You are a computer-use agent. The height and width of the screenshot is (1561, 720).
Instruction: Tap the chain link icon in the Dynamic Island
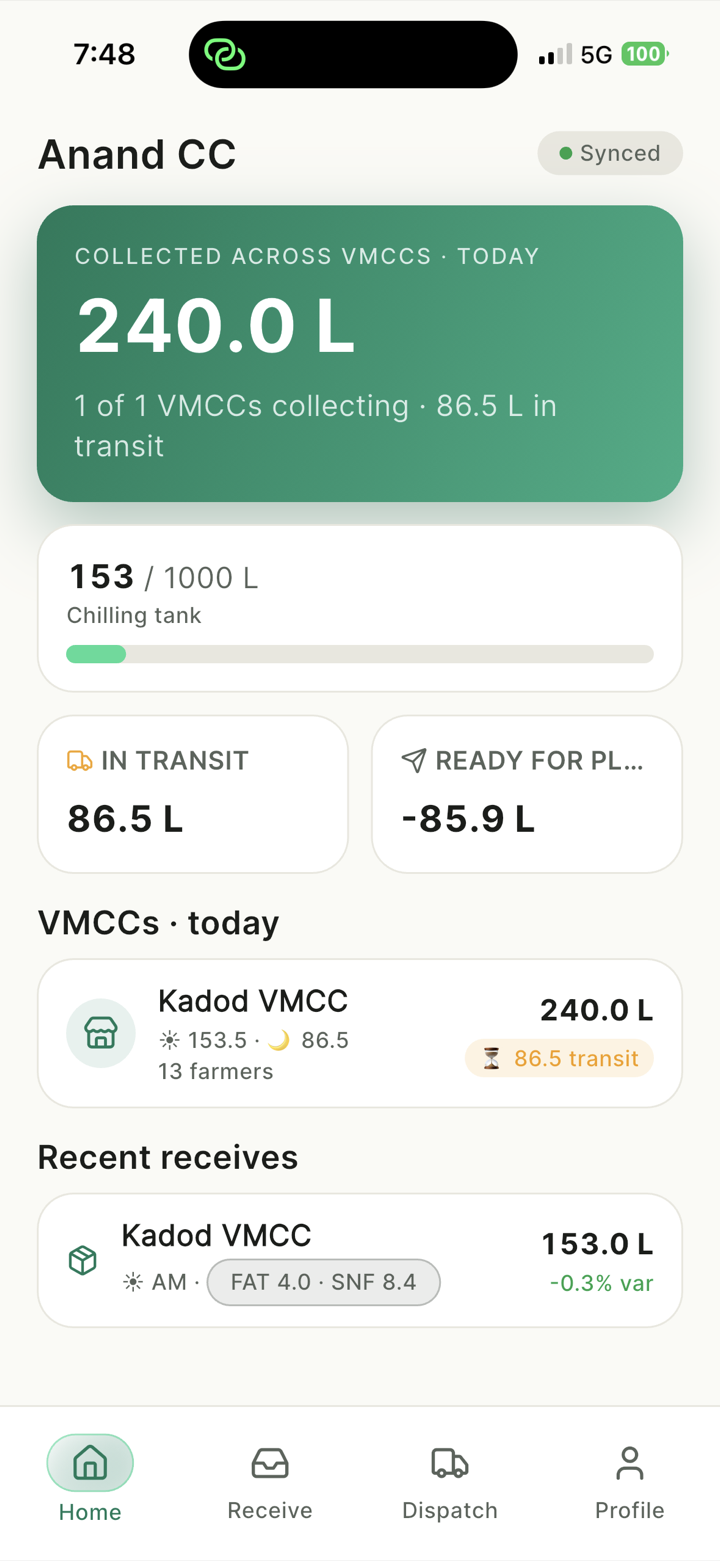pyautogui.click(x=225, y=54)
